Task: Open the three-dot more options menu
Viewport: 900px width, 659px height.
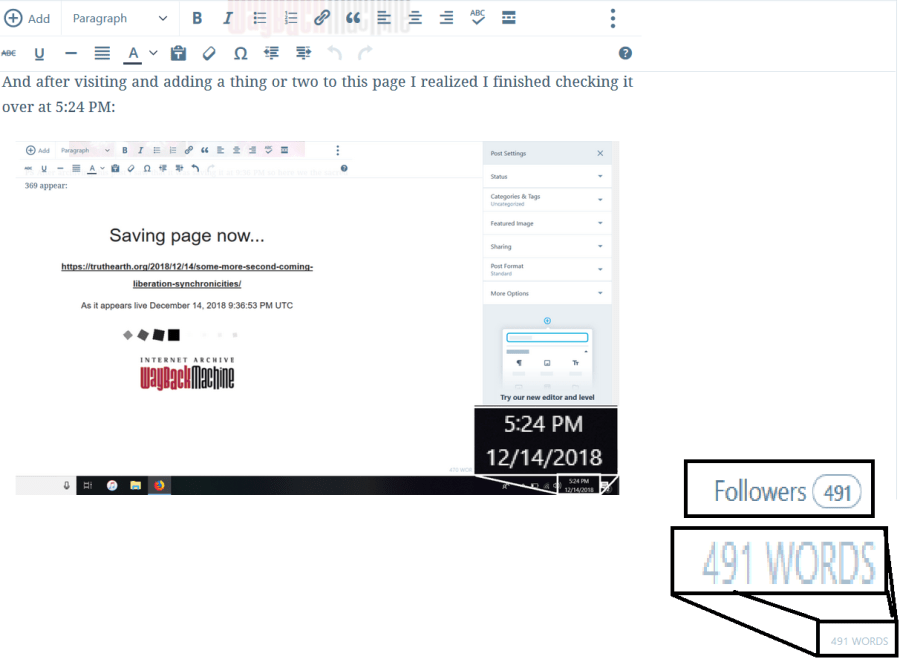Action: pos(613,18)
